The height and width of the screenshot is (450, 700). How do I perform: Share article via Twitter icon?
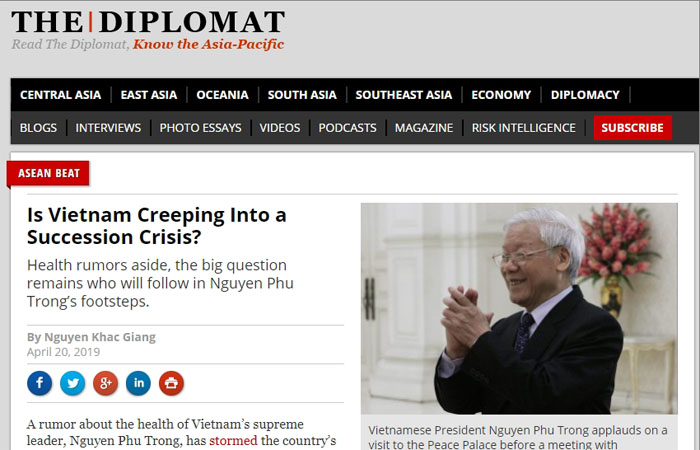coord(72,383)
